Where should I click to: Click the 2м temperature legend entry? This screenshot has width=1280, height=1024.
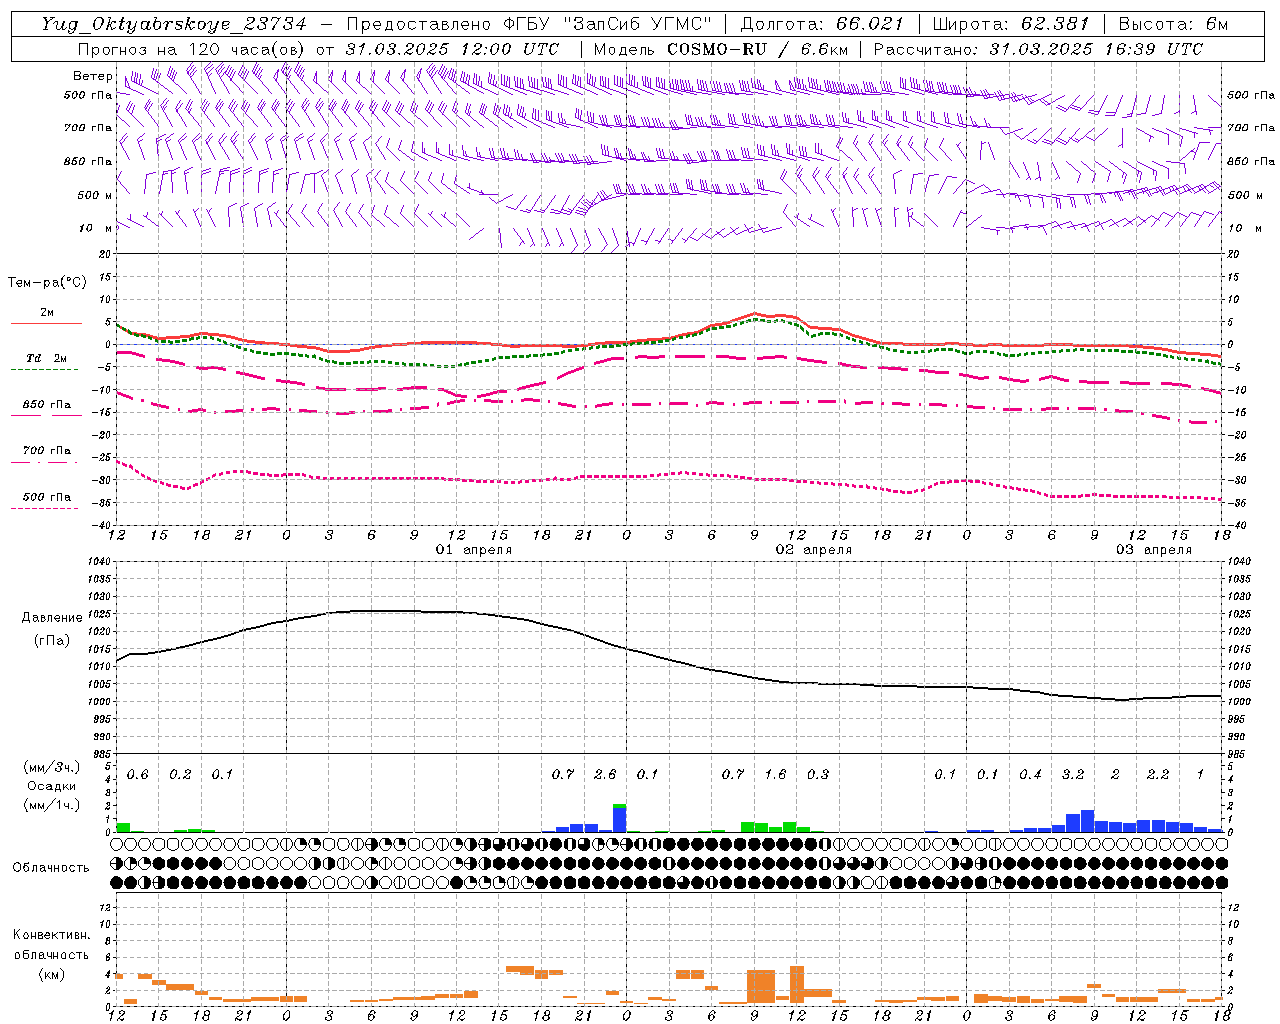pos(47,313)
